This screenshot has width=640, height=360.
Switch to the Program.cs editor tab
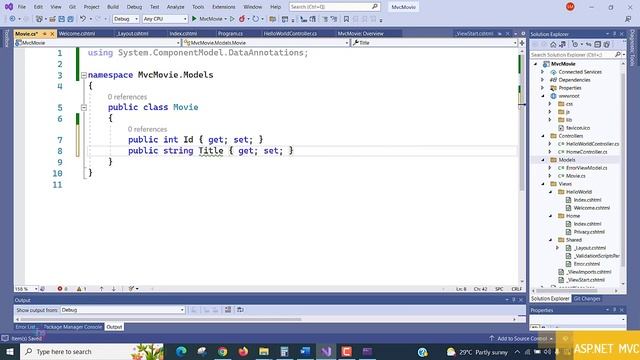point(231,33)
